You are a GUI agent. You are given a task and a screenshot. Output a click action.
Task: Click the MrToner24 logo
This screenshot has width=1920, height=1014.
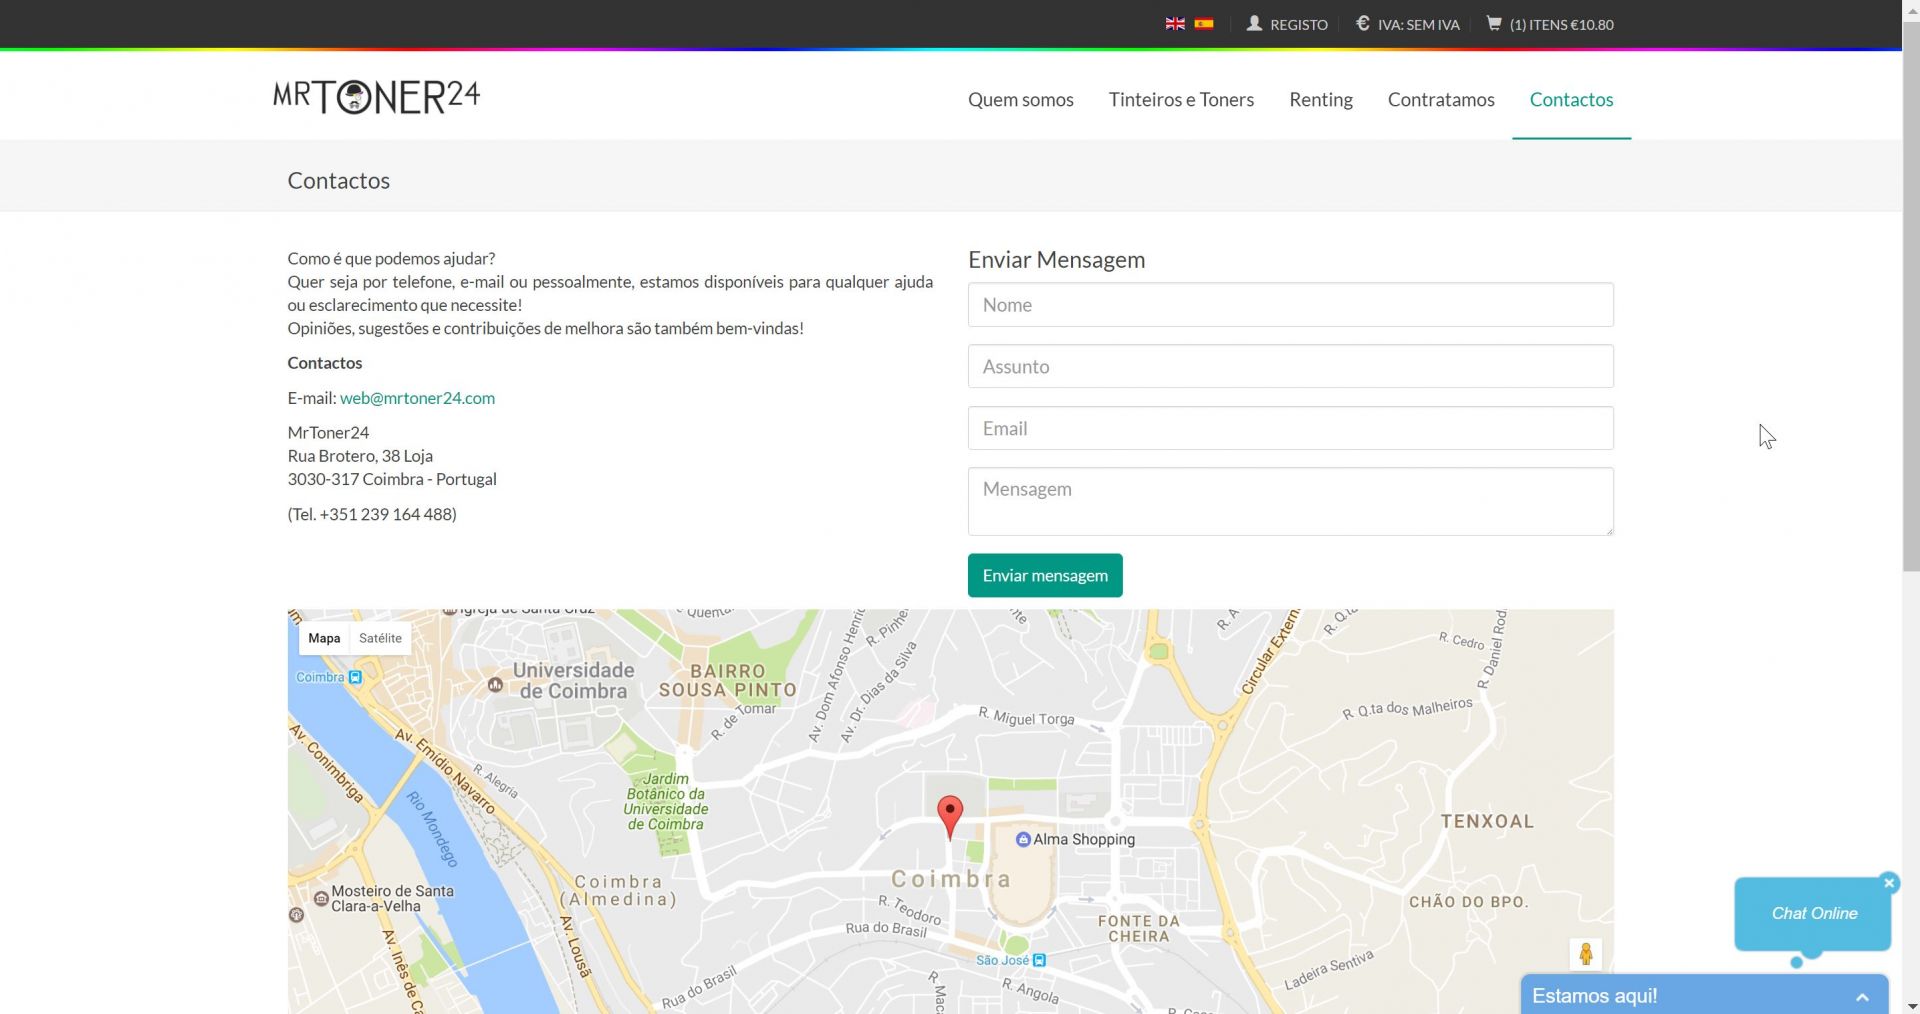pyautogui.click(x=377, y=97)
